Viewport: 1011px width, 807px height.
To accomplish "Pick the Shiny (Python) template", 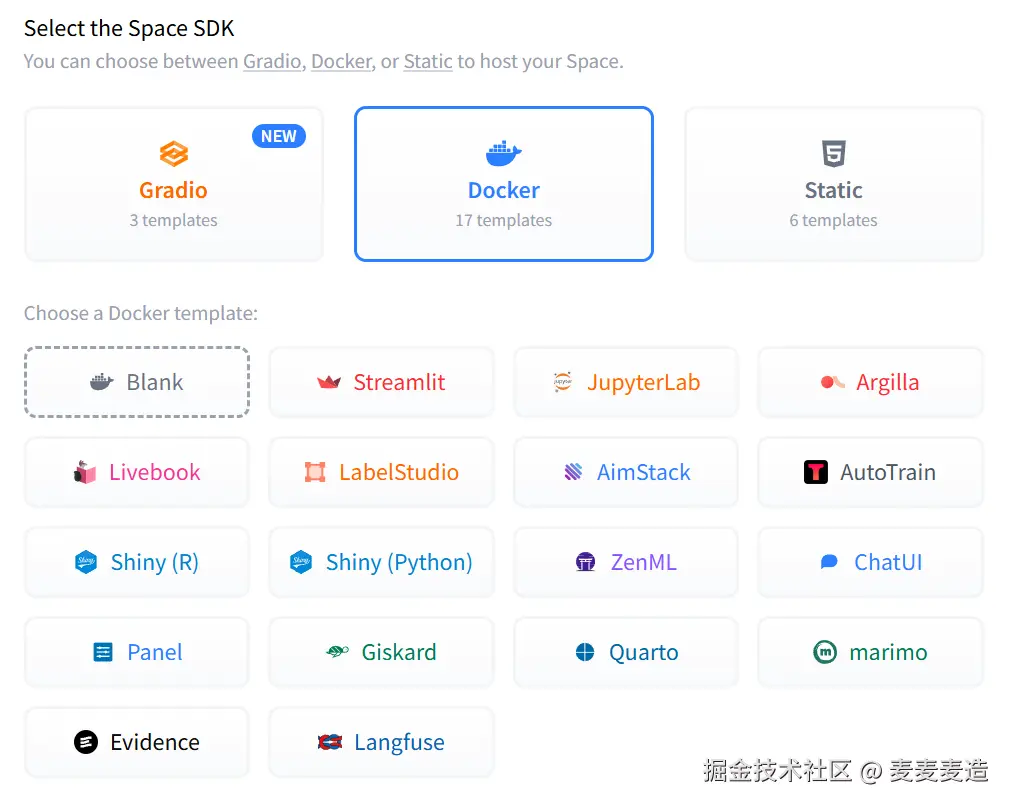I will [381, 562].
